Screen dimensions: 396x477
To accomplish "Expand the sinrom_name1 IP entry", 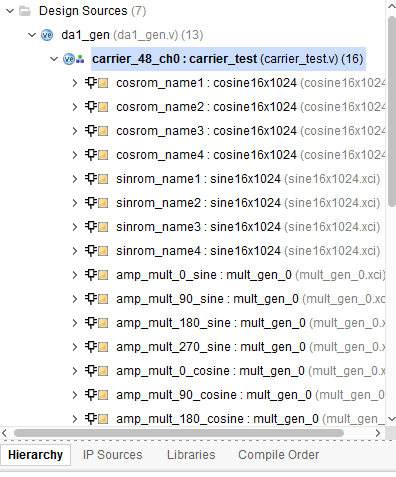I will 75,179.
